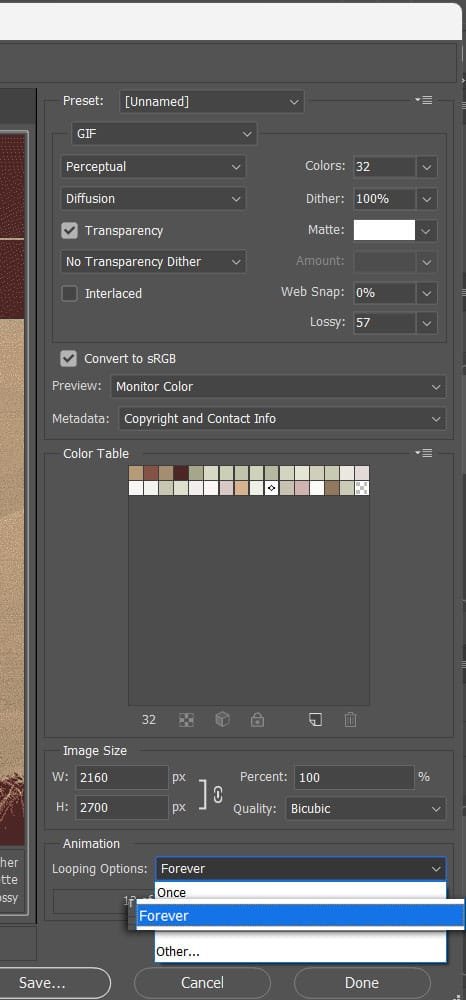Image resolution: width=466 pixels, height=1000 pixels.
Task: Open the GIF file format dropdown
Action: pos(164,134)
